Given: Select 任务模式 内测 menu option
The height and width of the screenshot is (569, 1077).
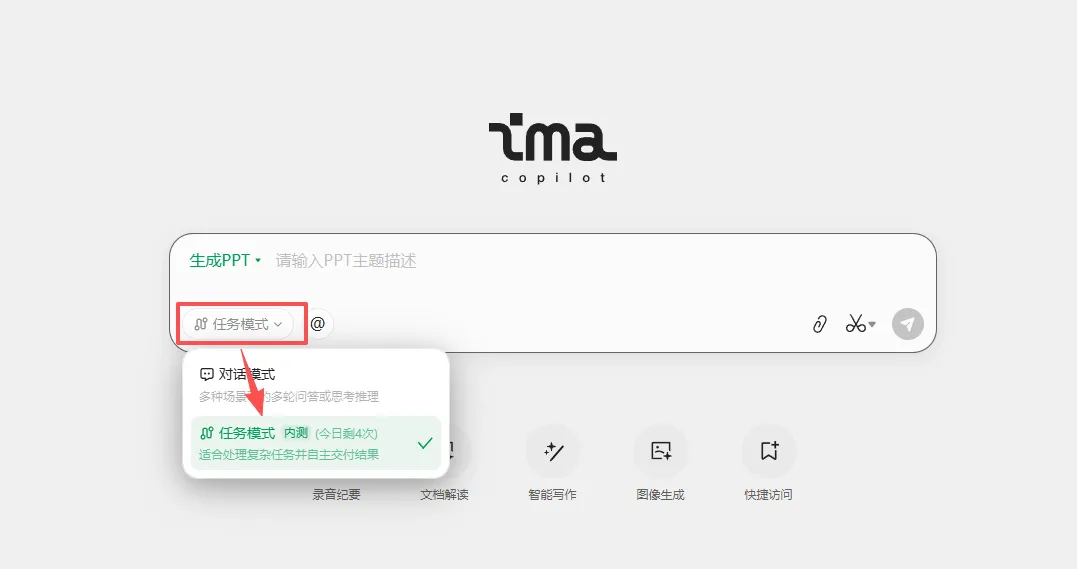Looking at the screenshot, I should click(316, 443).
